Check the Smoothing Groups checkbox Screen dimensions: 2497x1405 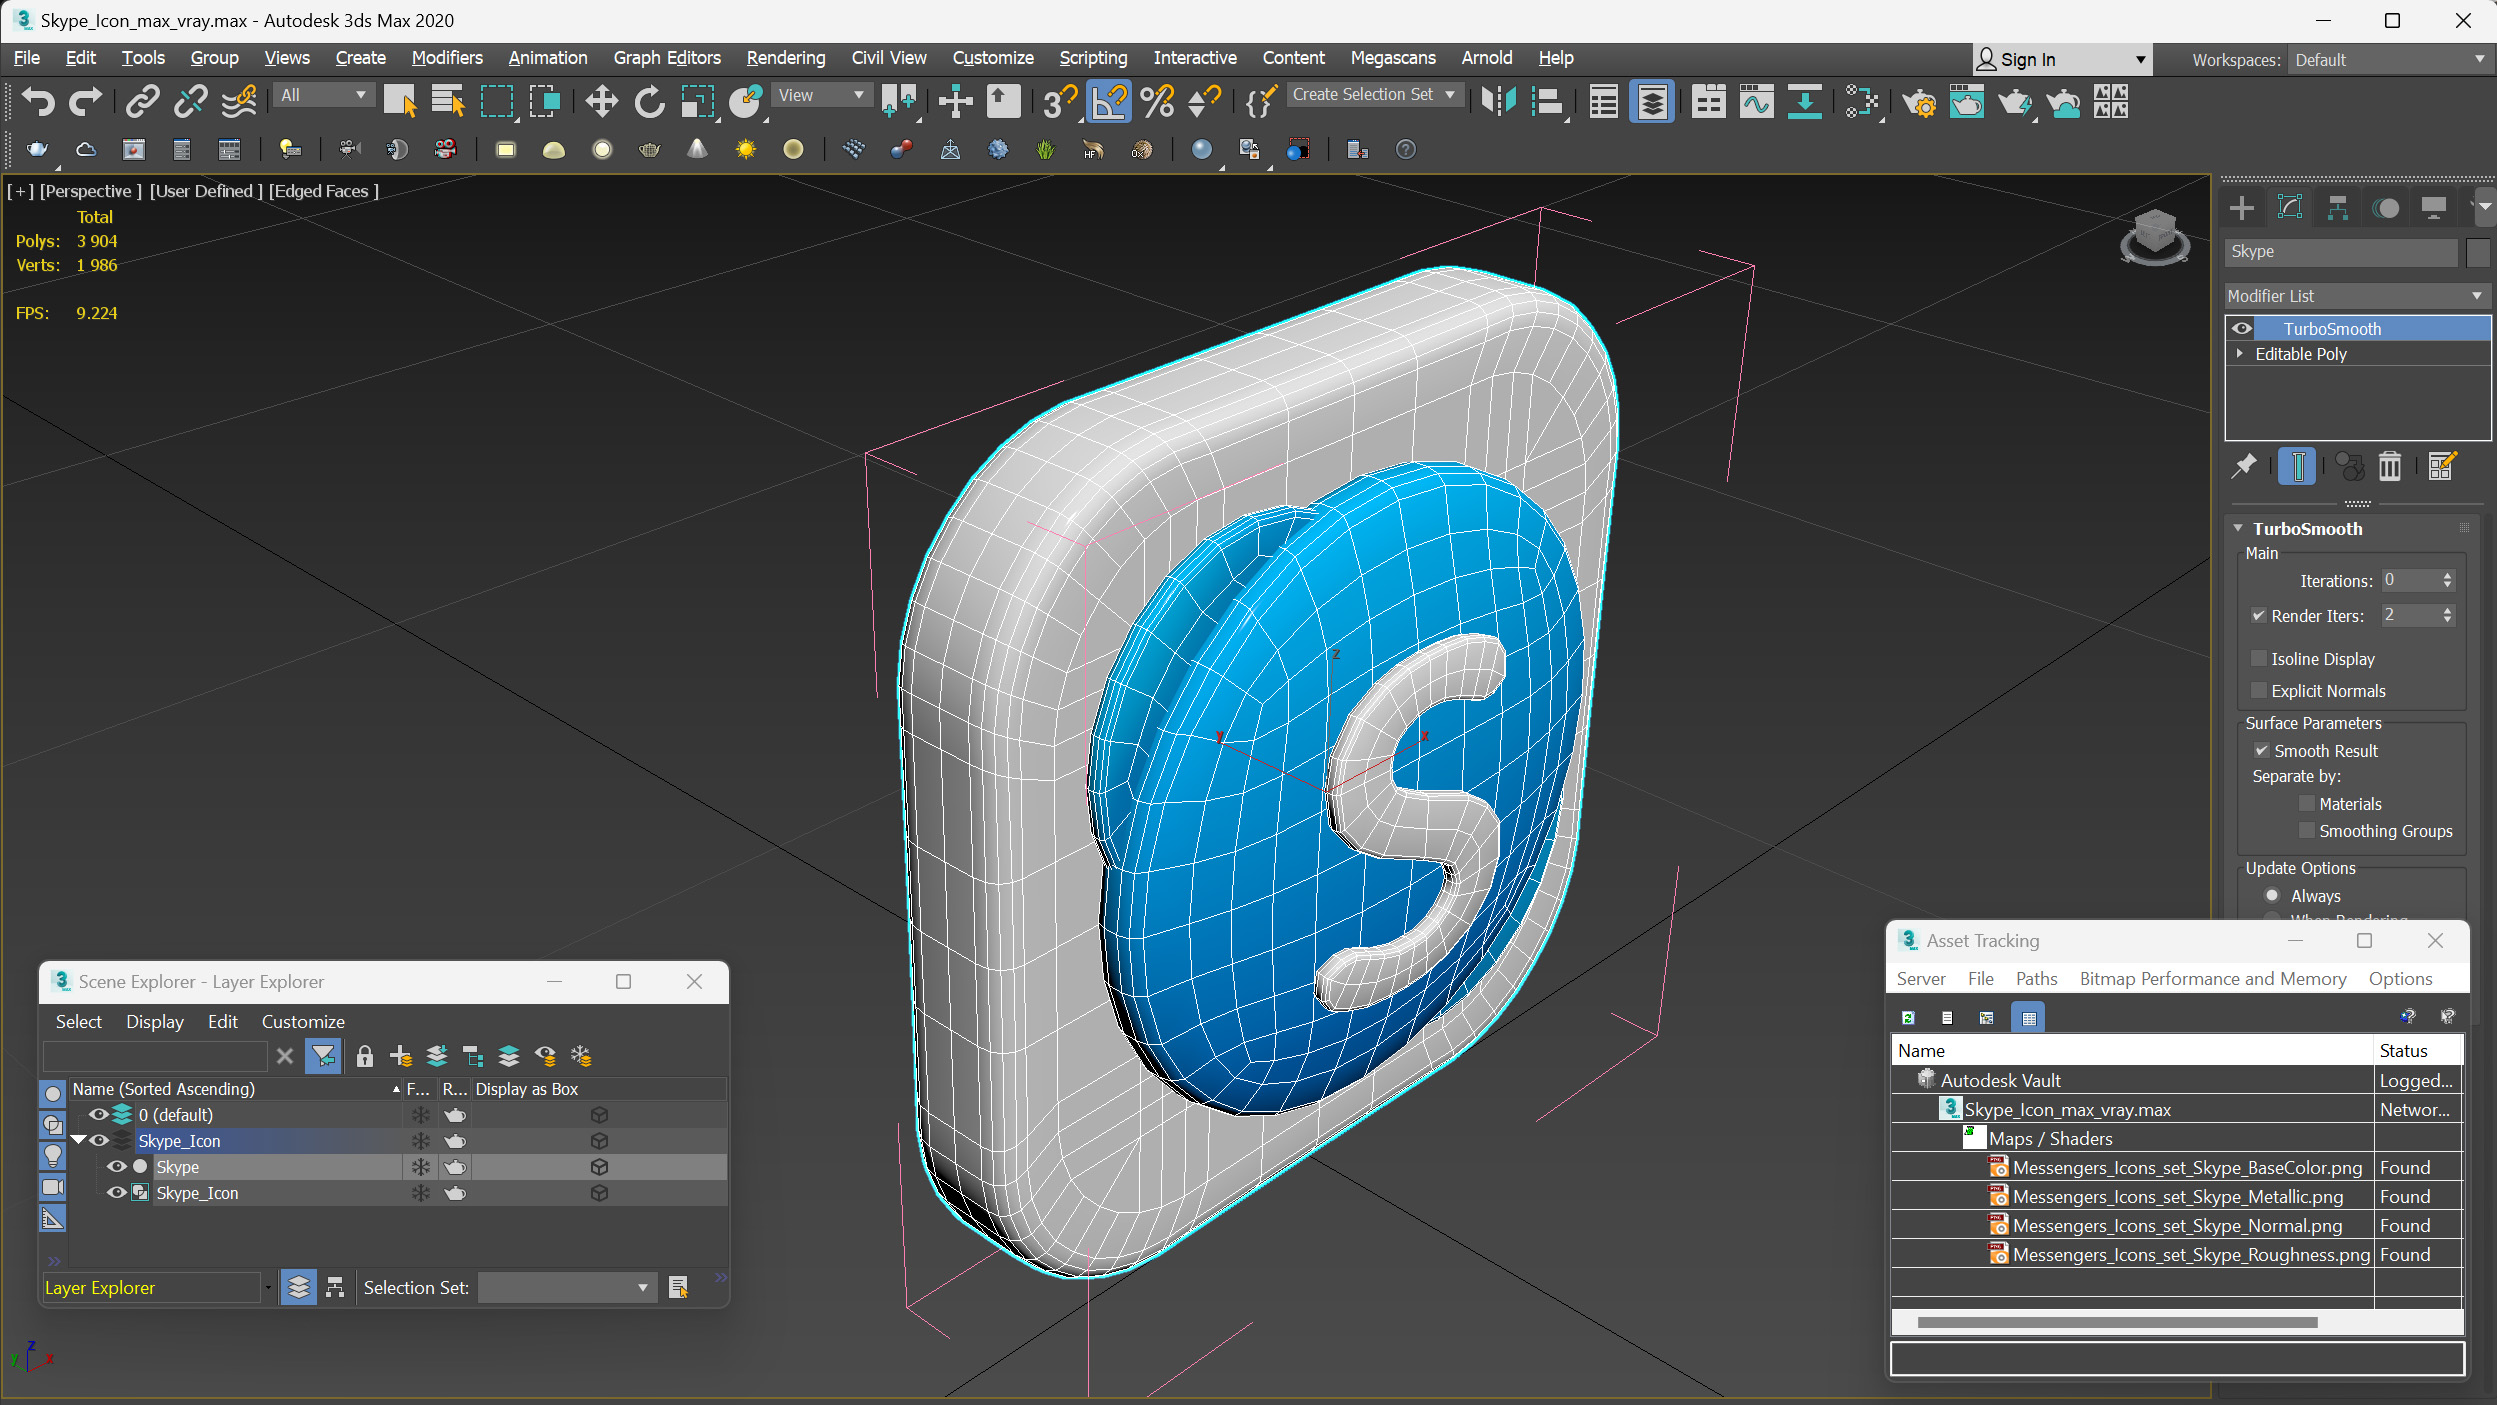[x=2307, y=830]
